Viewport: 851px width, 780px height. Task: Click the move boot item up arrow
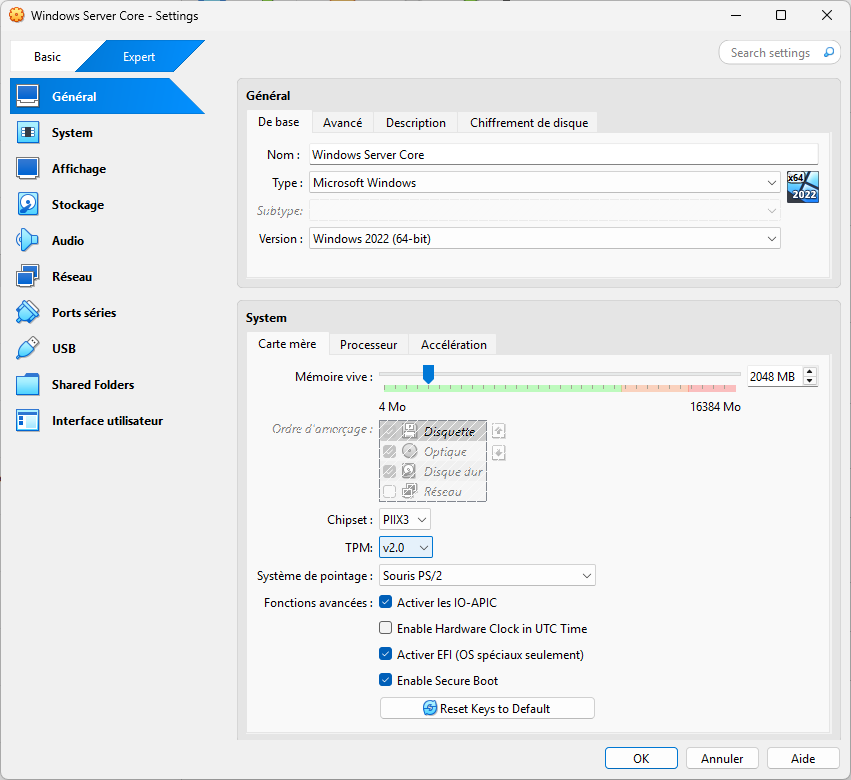coord(498,431)
